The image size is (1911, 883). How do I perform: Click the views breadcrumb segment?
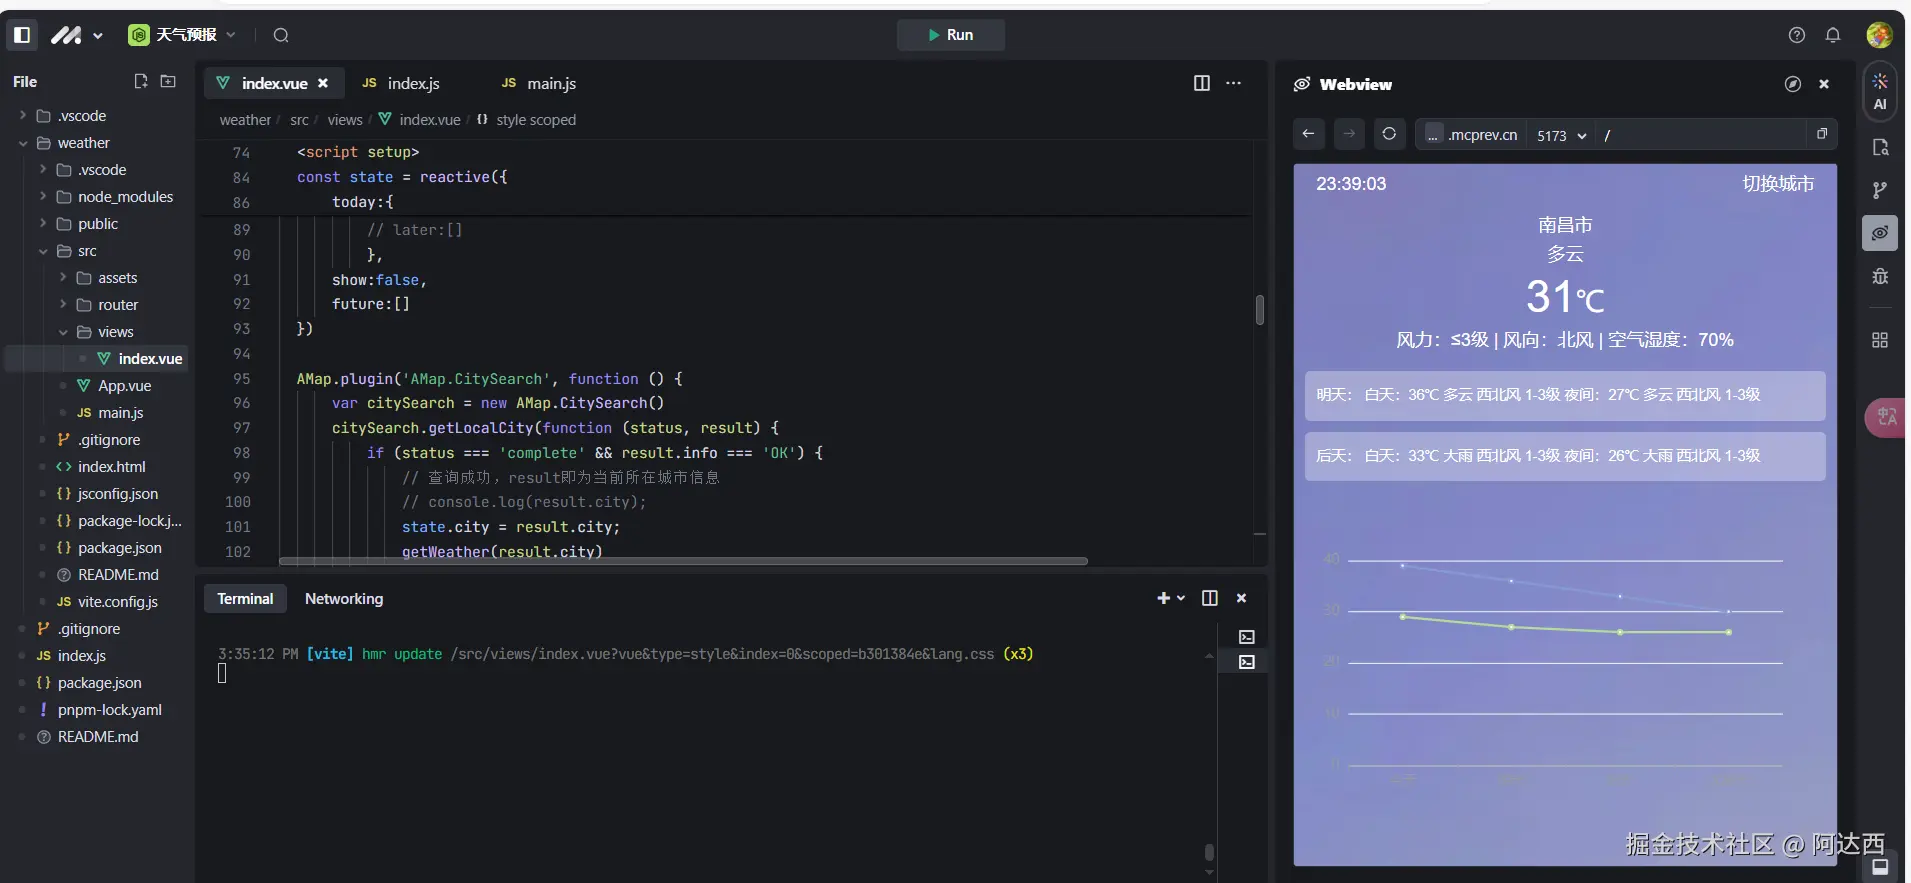[x=345, y=120]
